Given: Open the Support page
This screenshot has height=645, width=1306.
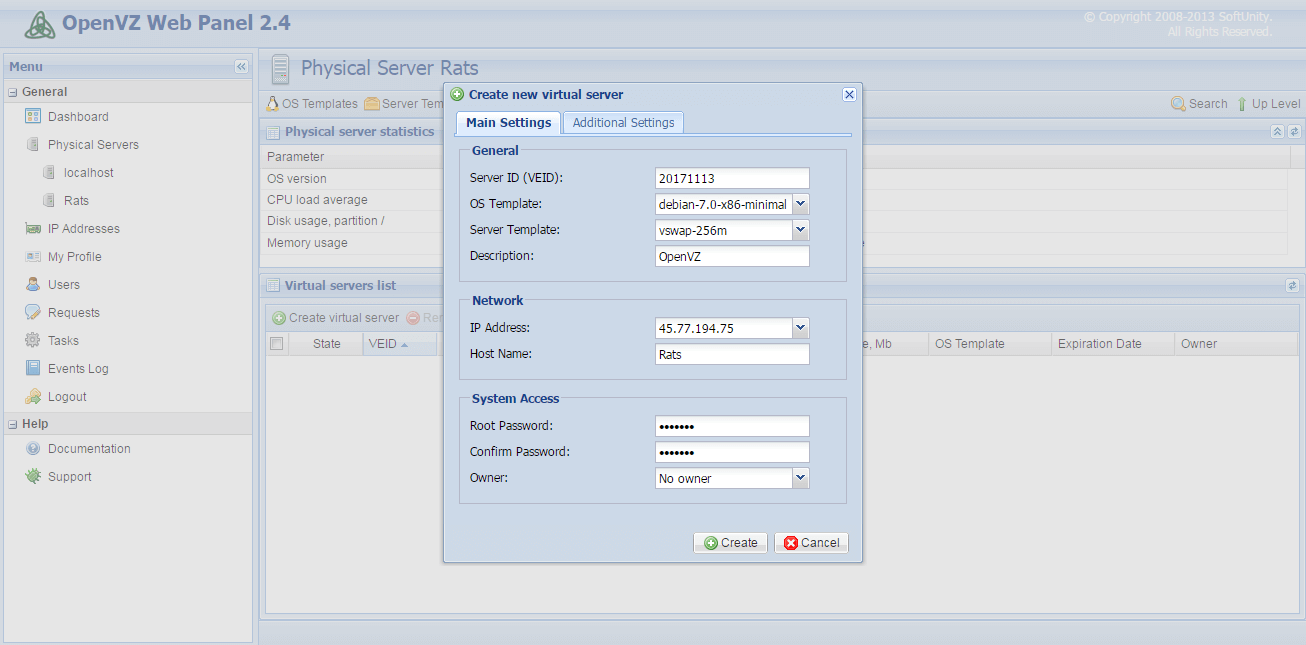Looking at the screenshot, I should click(69, 477).
